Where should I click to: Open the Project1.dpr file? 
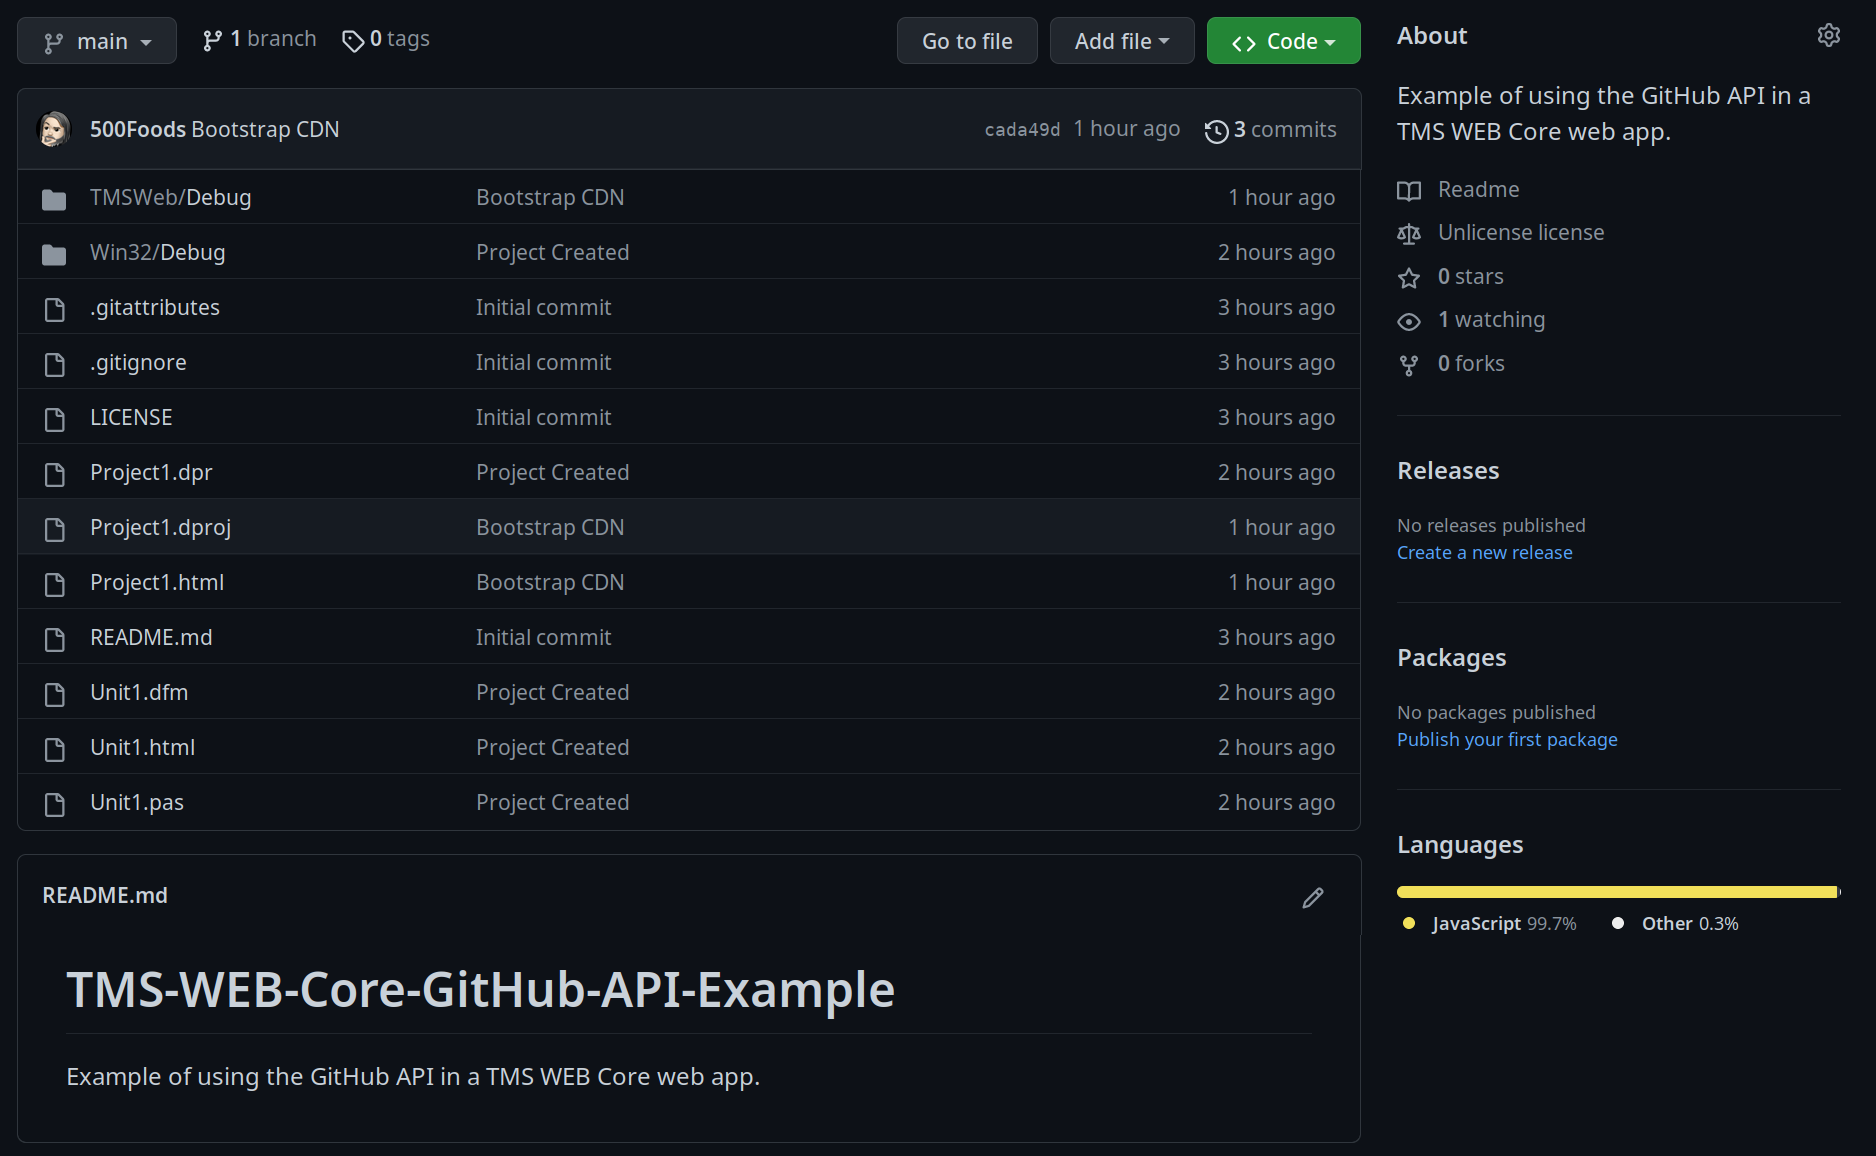(x=151, y=472)
